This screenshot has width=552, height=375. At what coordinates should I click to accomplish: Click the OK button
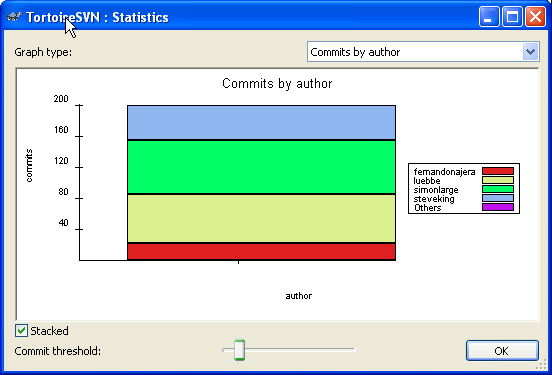pyautogui.click(x=502, y=351)
